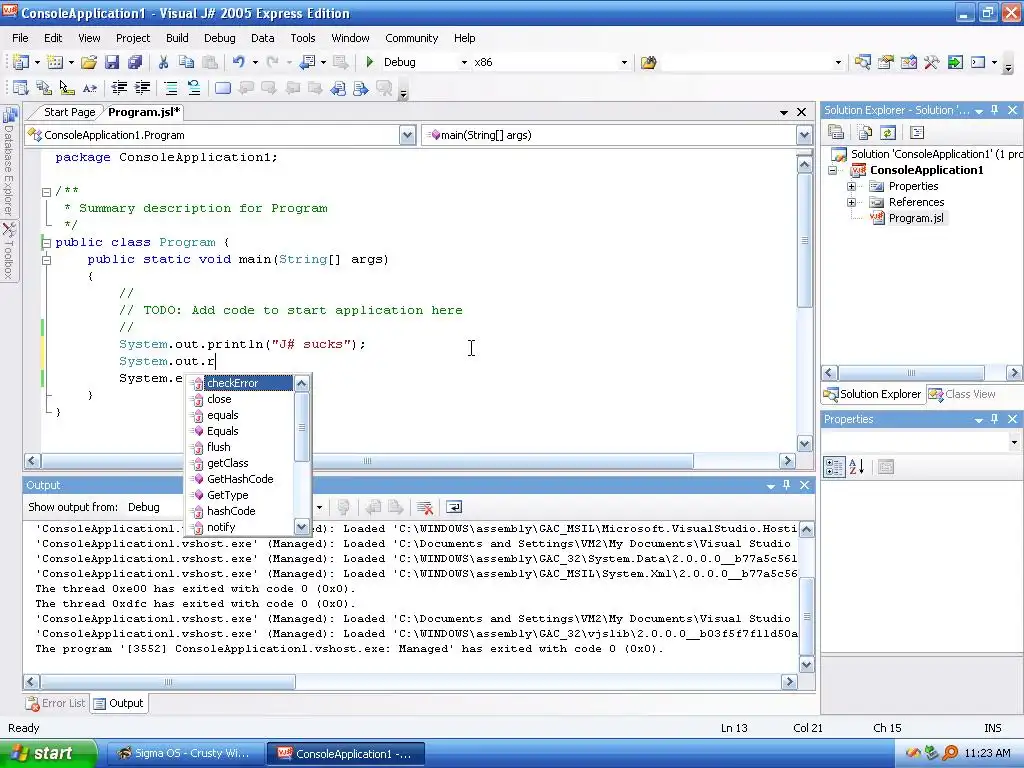Image resolution: width=1024 pixels, height=768 pixels.
Task: Switch to the Error List tab
Action: [57, 703]
